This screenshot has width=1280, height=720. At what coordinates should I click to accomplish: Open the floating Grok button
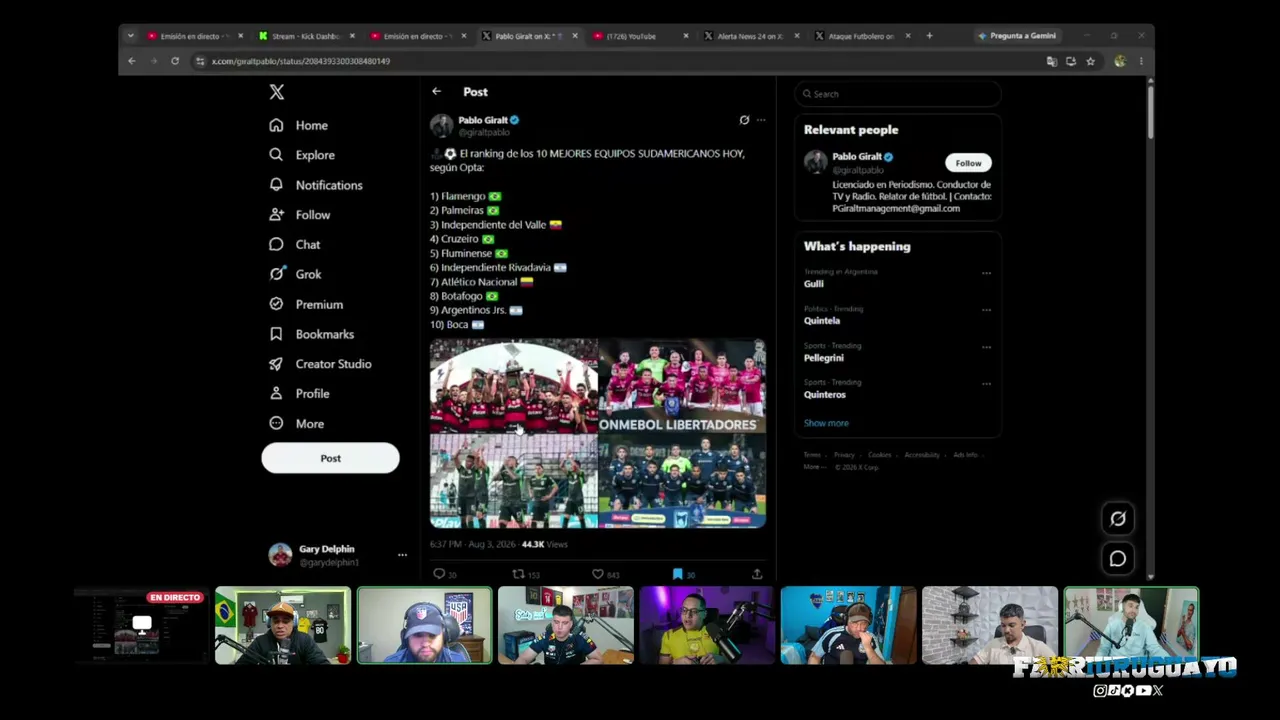pyautogui.click(x=1118, y=518)
